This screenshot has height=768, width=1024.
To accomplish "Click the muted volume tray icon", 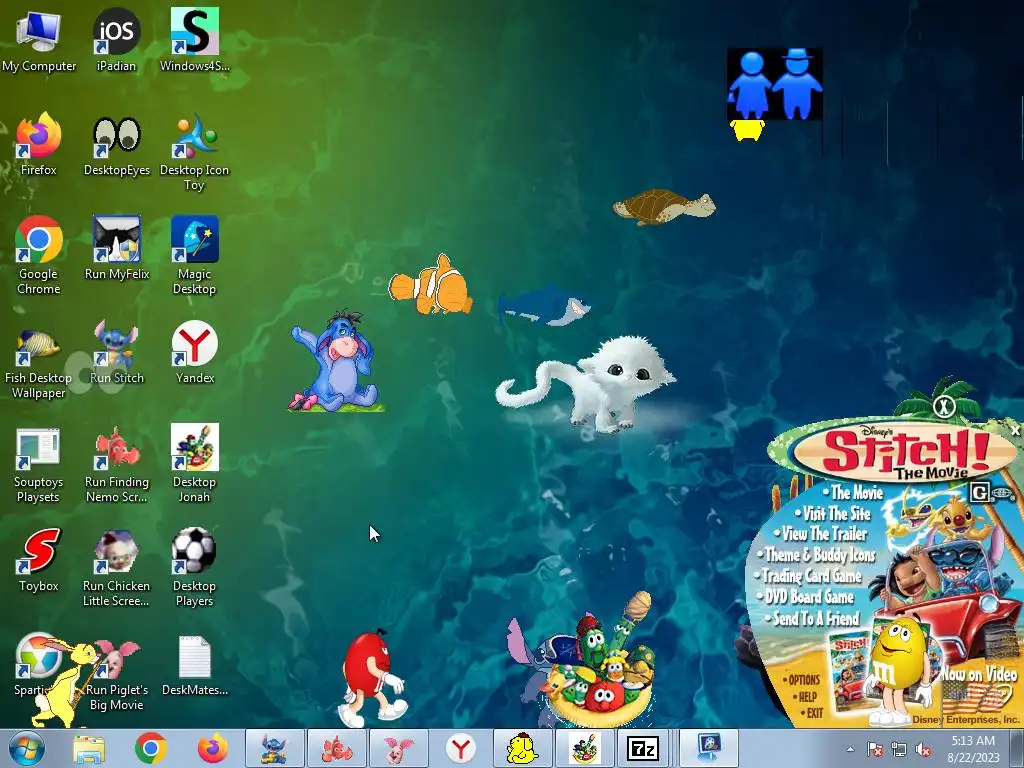I will 923,749.
